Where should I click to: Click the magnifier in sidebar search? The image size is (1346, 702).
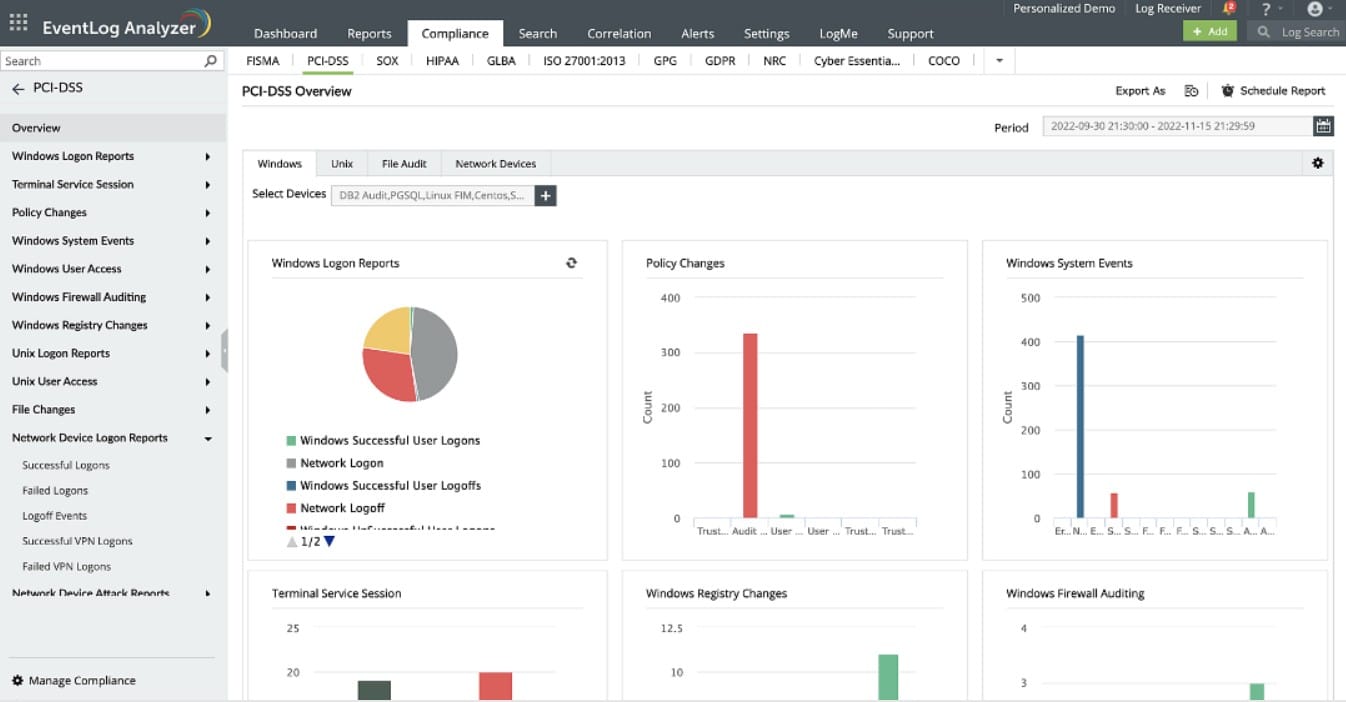[x=210, y=61]
